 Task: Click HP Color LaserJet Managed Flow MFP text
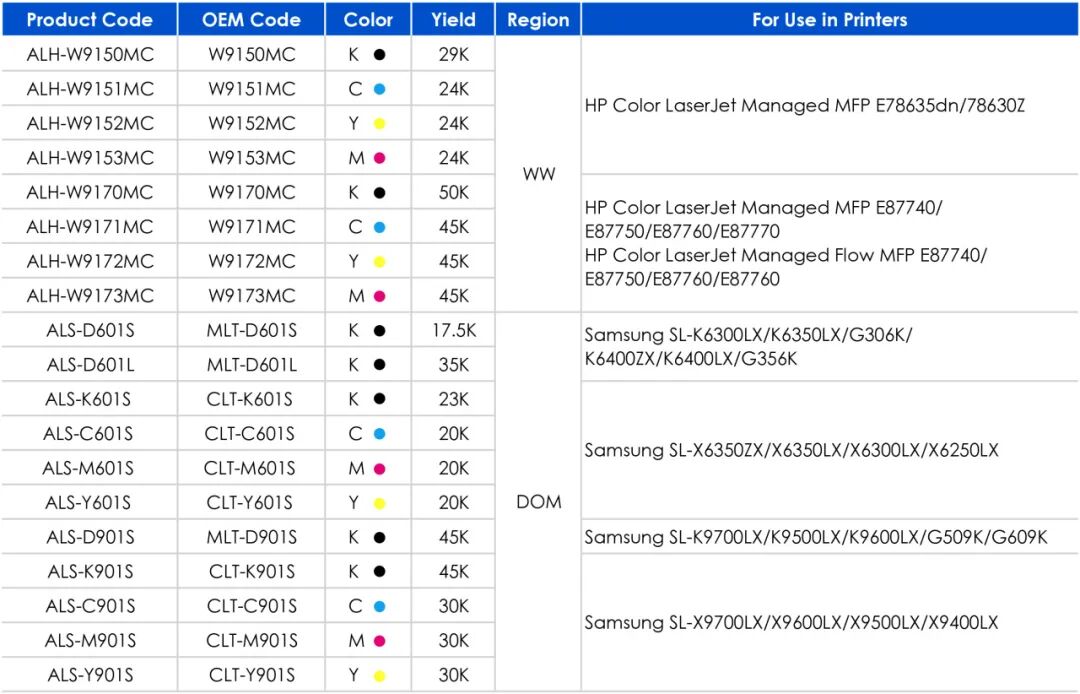(x=785, y=267)
